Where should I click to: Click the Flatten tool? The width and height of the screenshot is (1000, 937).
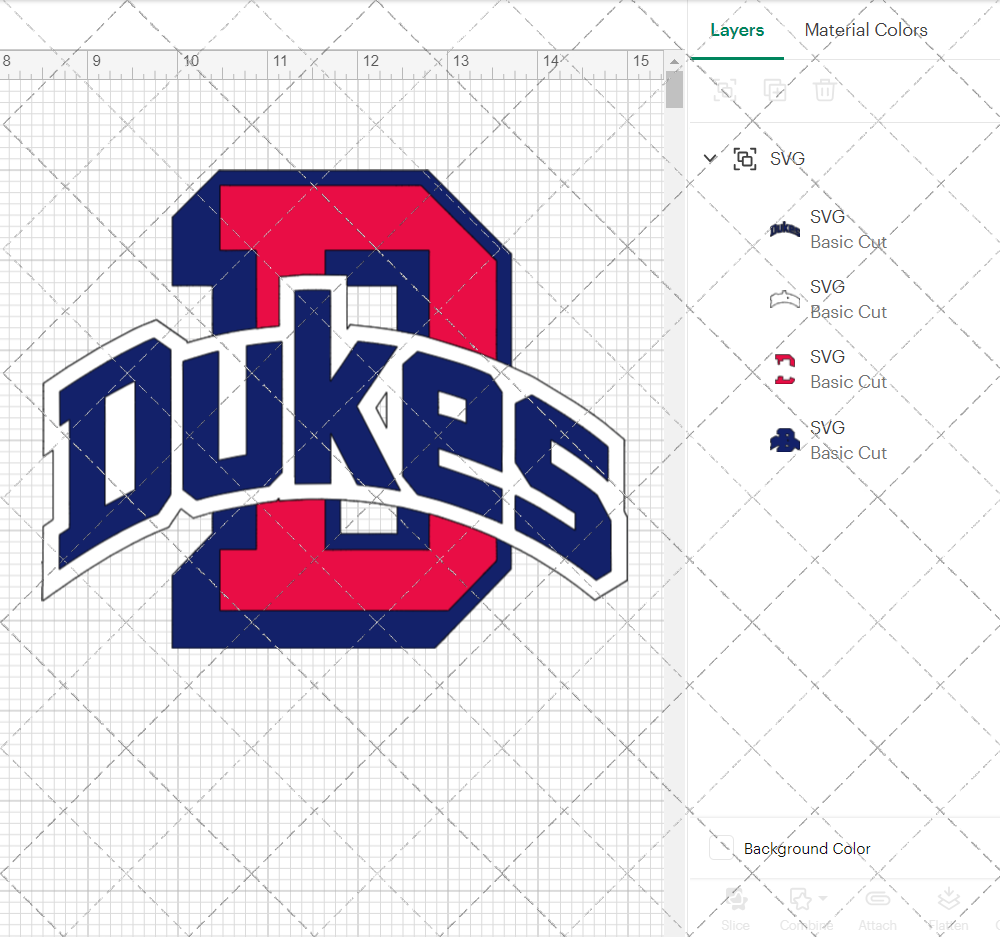pos(948,909)
